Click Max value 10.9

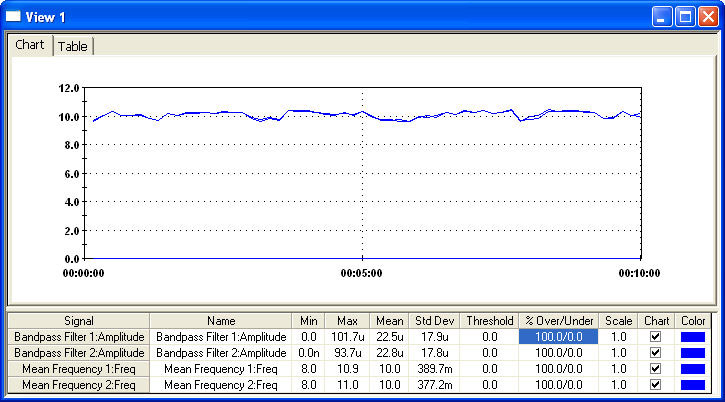pos(347,369)
